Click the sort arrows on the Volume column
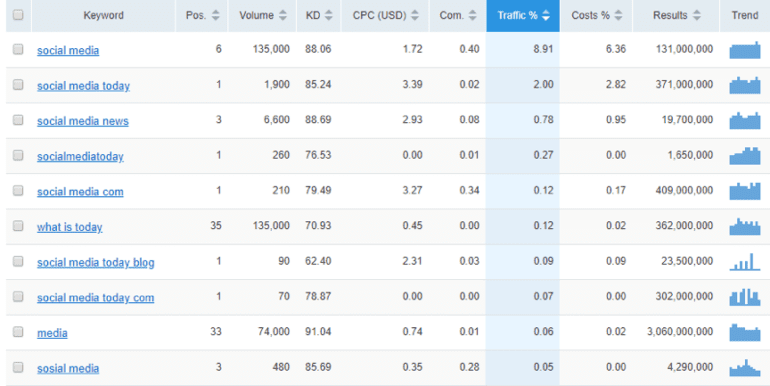Image resolution: width=770 pixels, height=386 pixels. pos(282,15)
